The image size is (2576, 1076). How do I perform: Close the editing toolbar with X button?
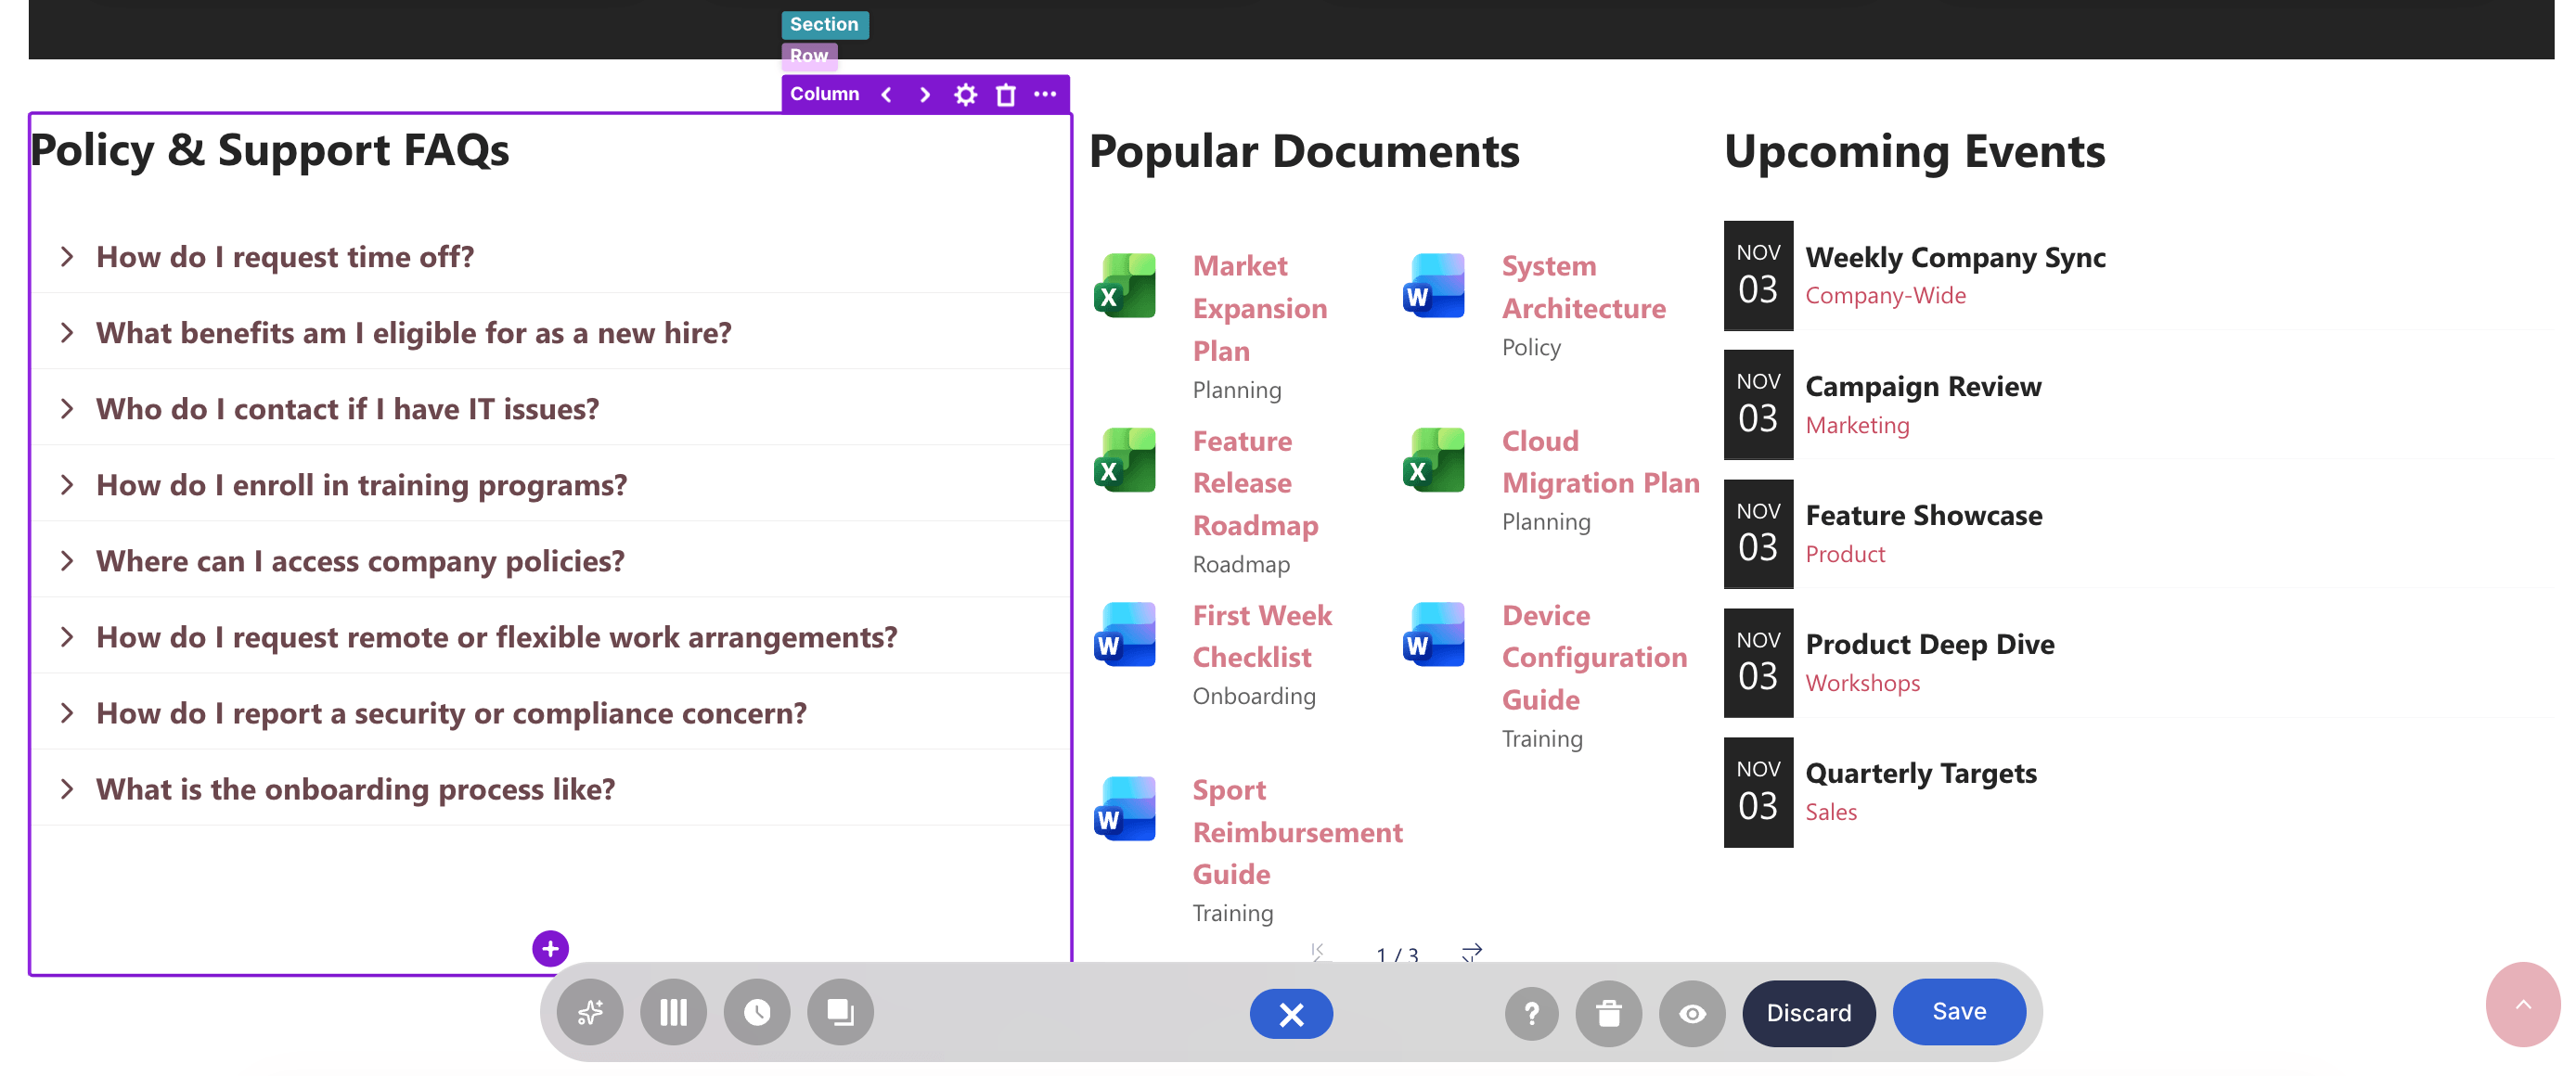[x=1291, y=1014]
